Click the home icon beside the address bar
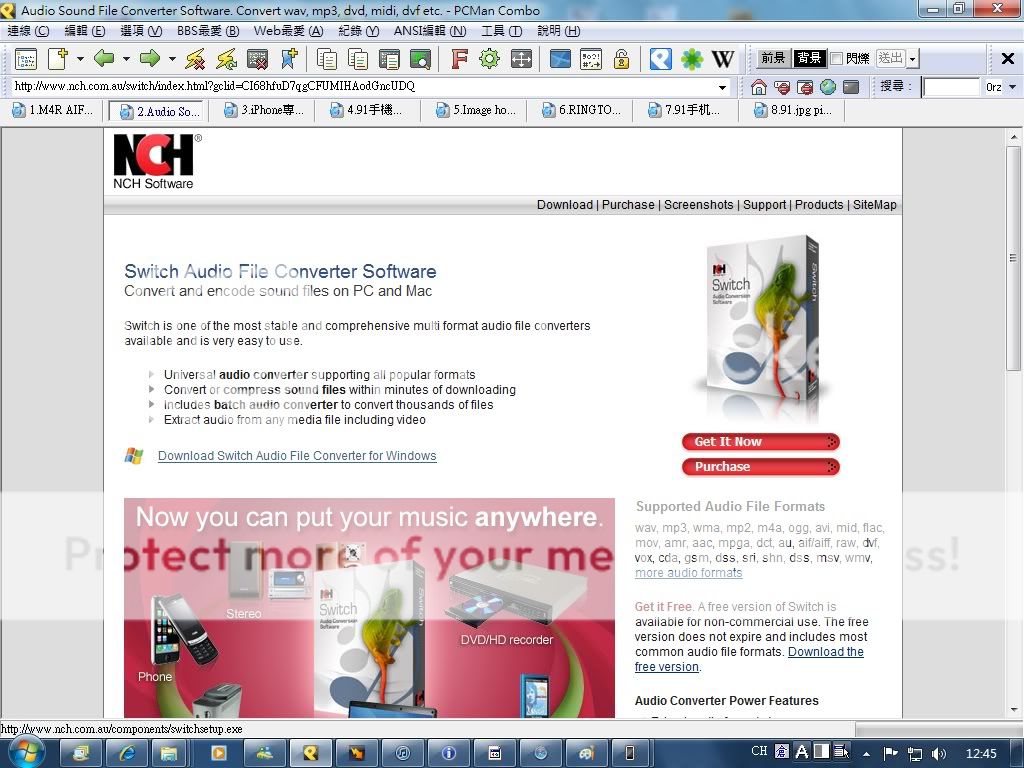Viewport: 1024px width, 768px height. click(759, 87)
